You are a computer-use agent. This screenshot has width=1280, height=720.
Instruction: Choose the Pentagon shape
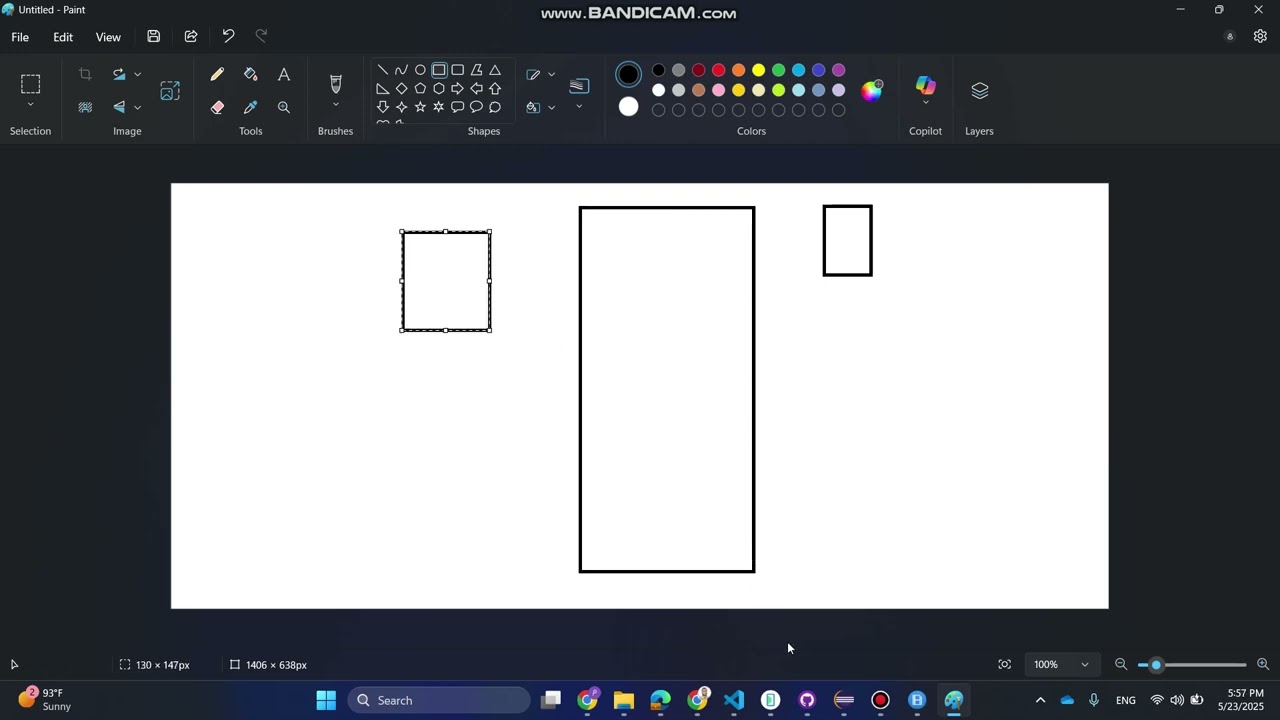(420, 88)
